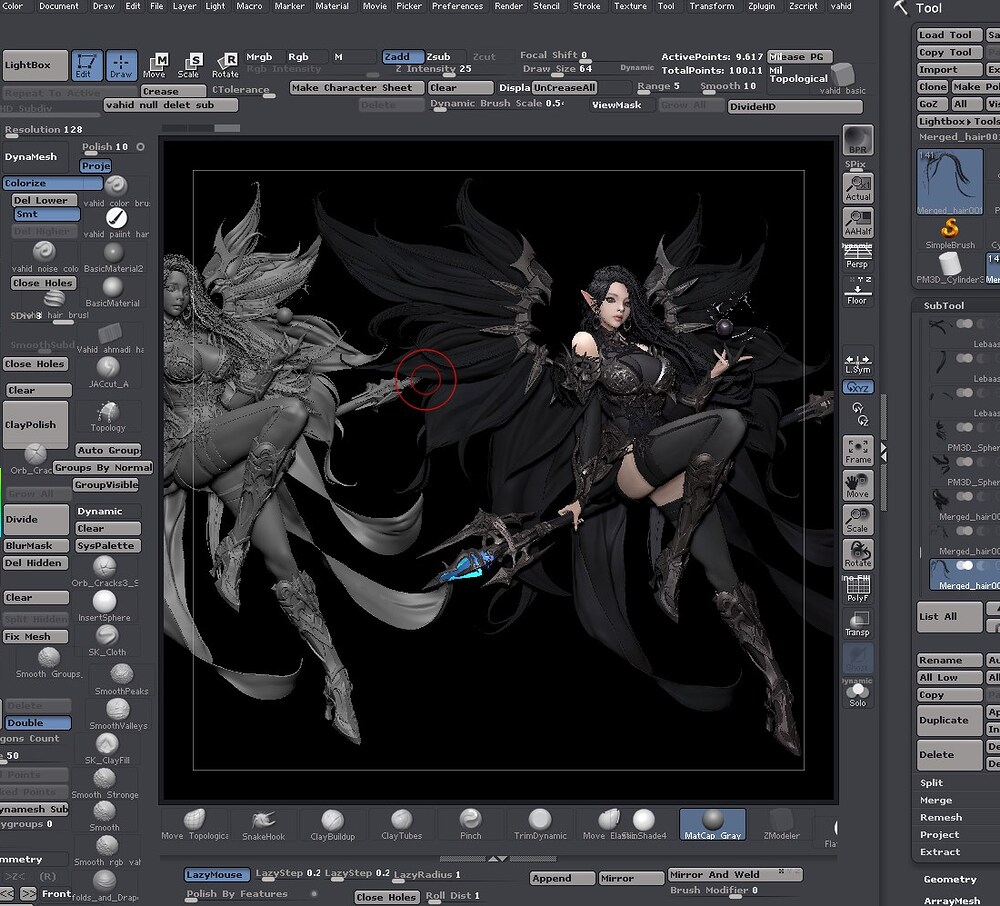Click the Rotate canvas icon on right shelf
This screenshot has width=1000, height=906.
click(x=858, y=554)
